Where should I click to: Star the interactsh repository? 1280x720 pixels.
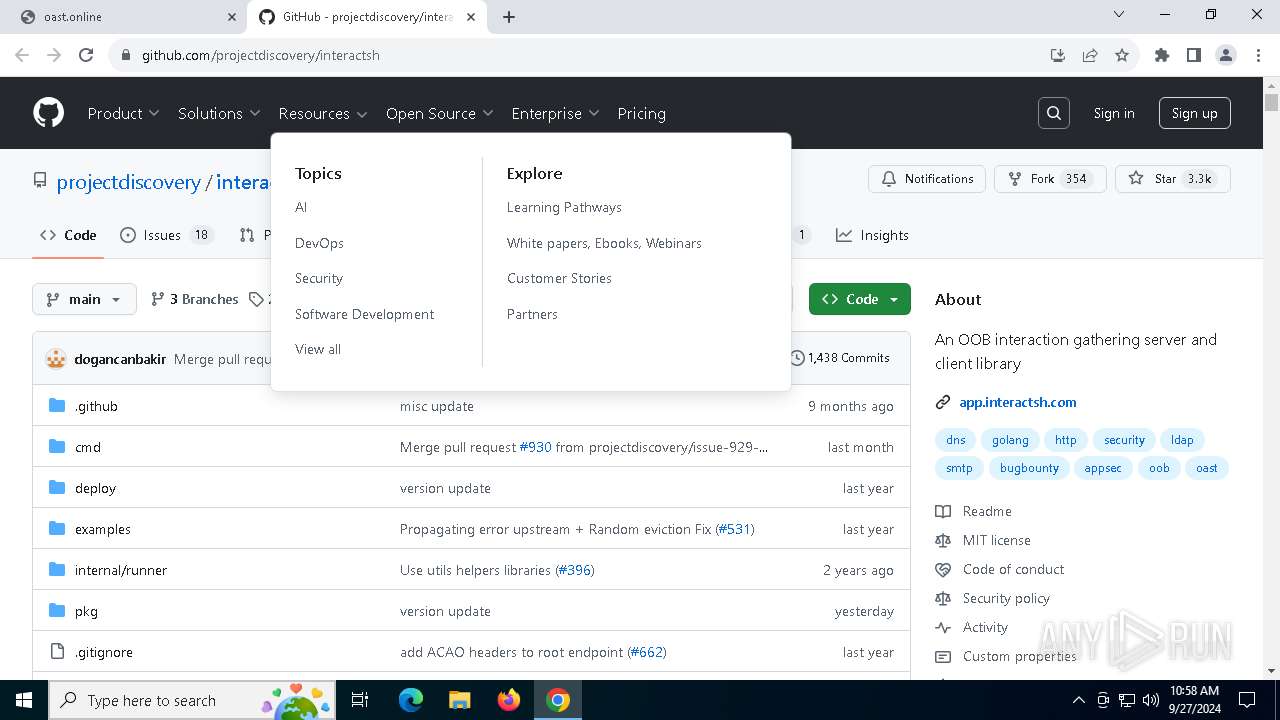click(1173, 179)
